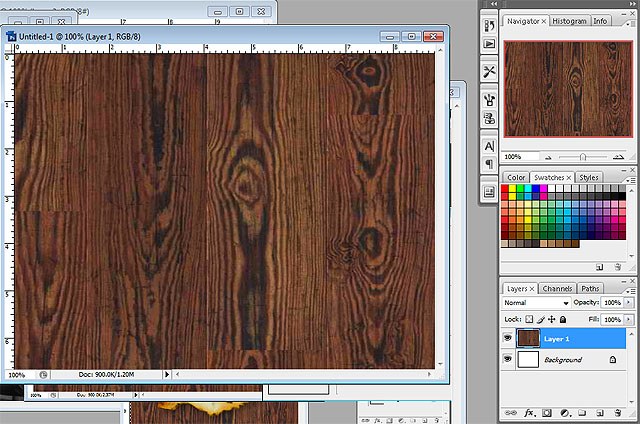Open the Actions panel play icon
The height and width of the screenshot is (424, 640).
tap(490, 44)
